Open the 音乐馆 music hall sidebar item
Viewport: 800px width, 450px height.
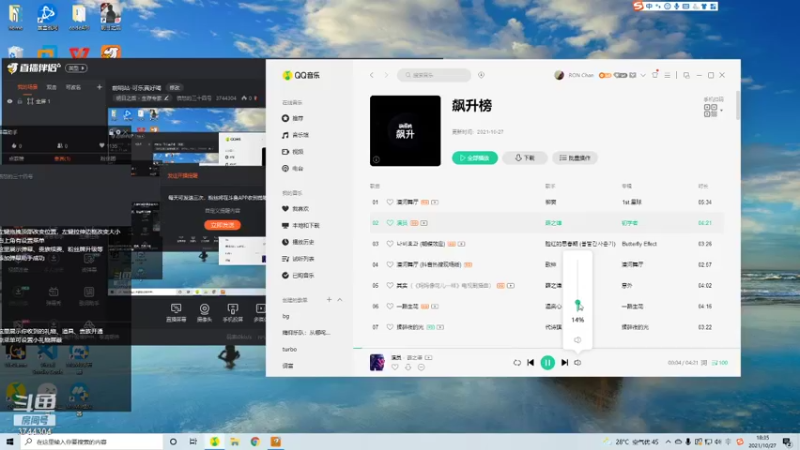tap(295, 135)
